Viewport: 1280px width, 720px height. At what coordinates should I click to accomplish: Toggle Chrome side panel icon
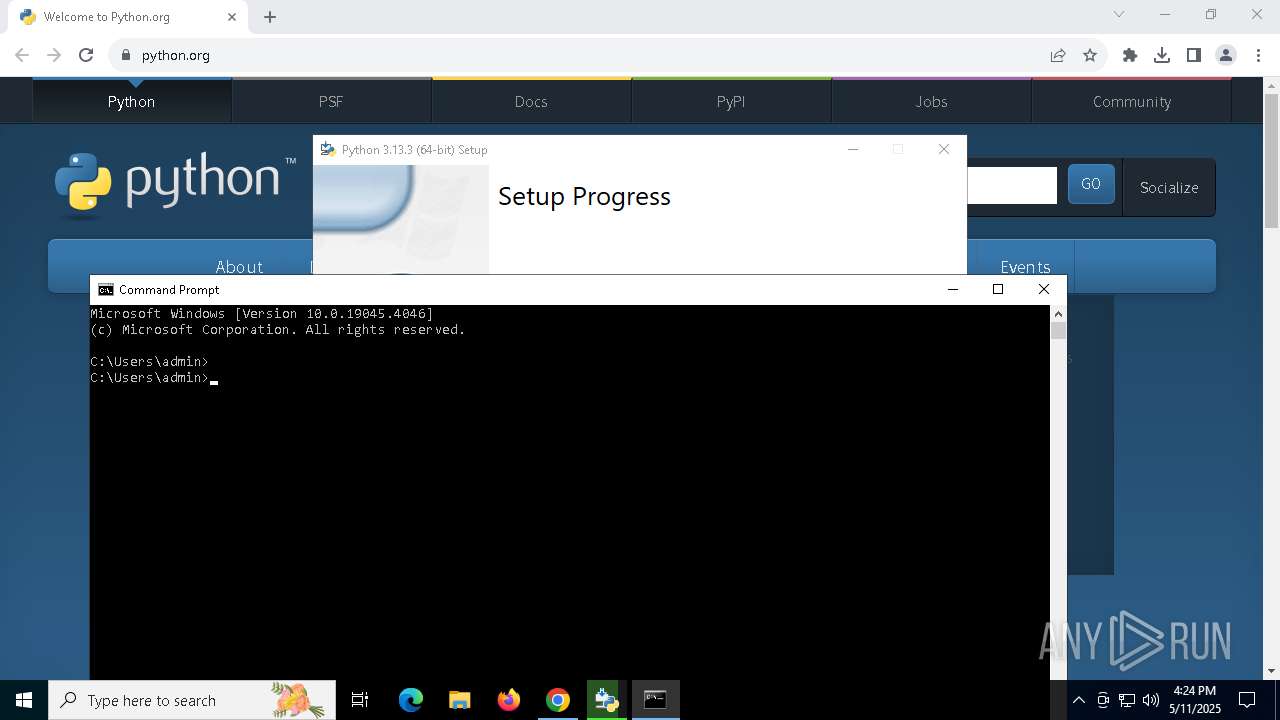click(x=1194, y=55)
